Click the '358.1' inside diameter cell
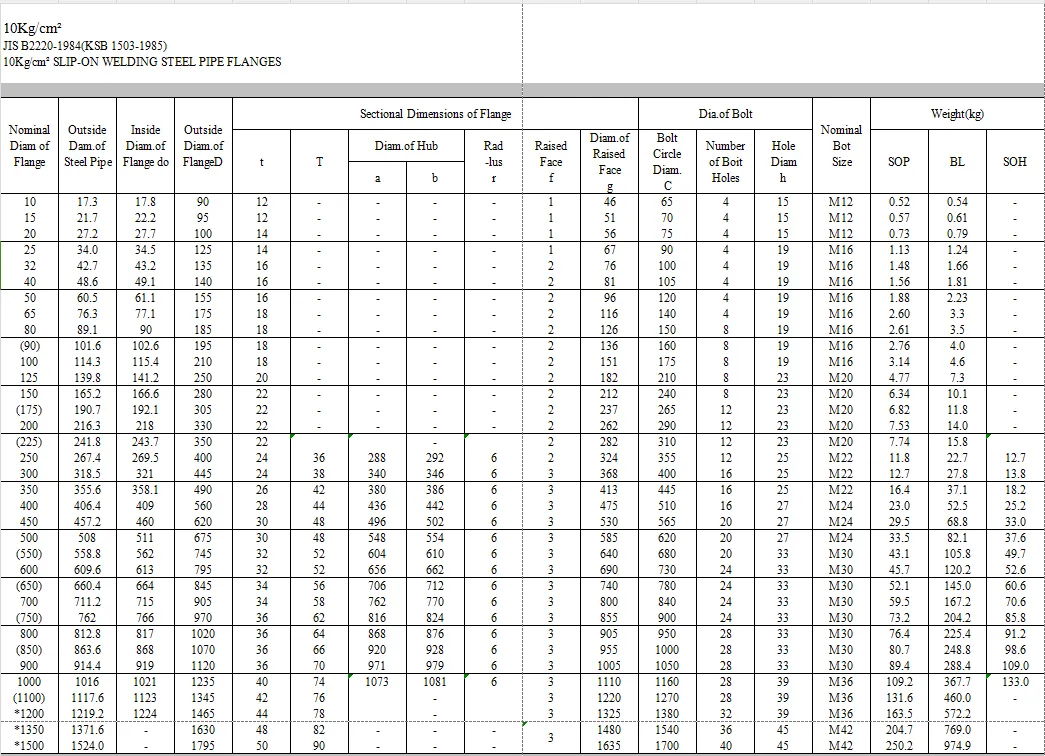The image size is (1045, 756). click(145, 490)
